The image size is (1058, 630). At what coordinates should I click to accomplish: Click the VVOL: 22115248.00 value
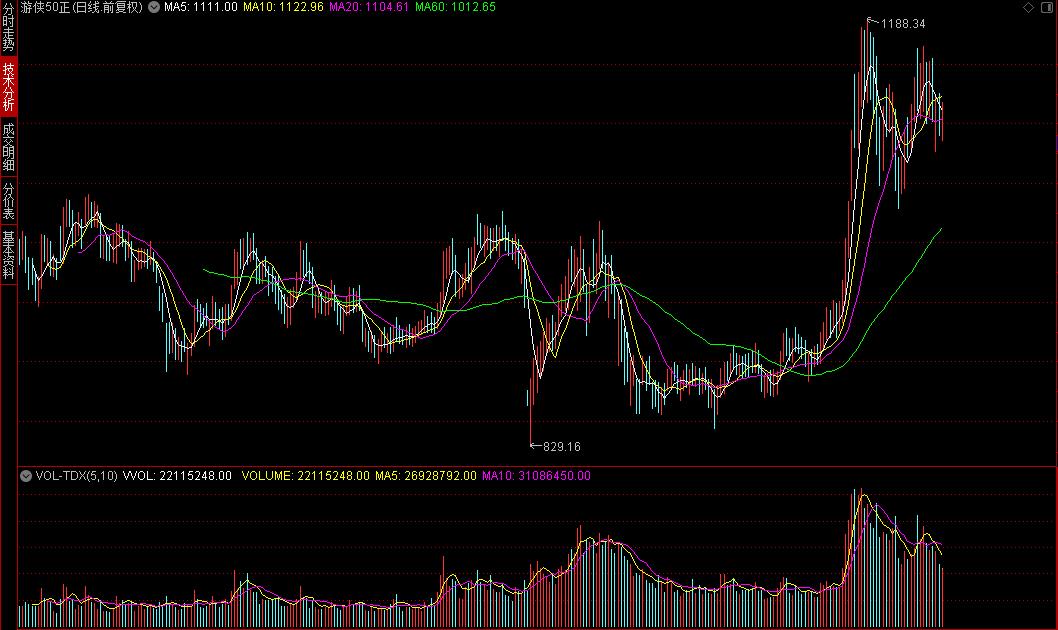click(x=177, y=476)
